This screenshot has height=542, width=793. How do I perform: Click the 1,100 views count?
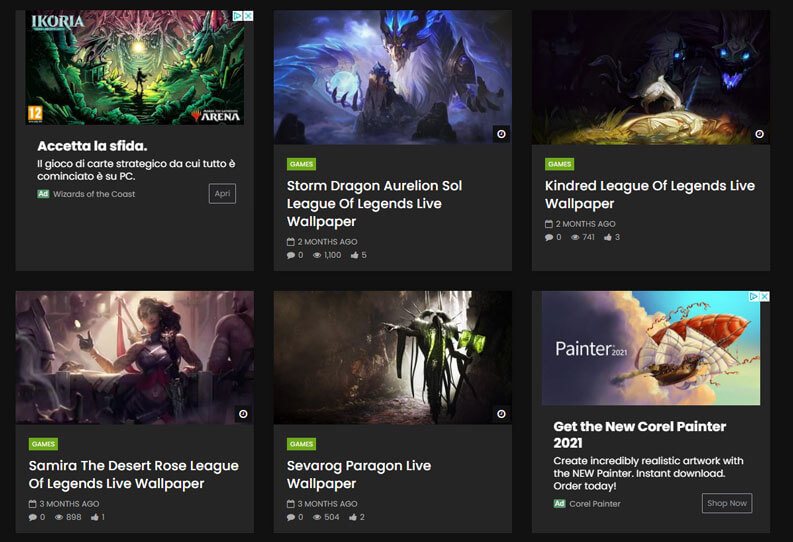coord(332,255)
